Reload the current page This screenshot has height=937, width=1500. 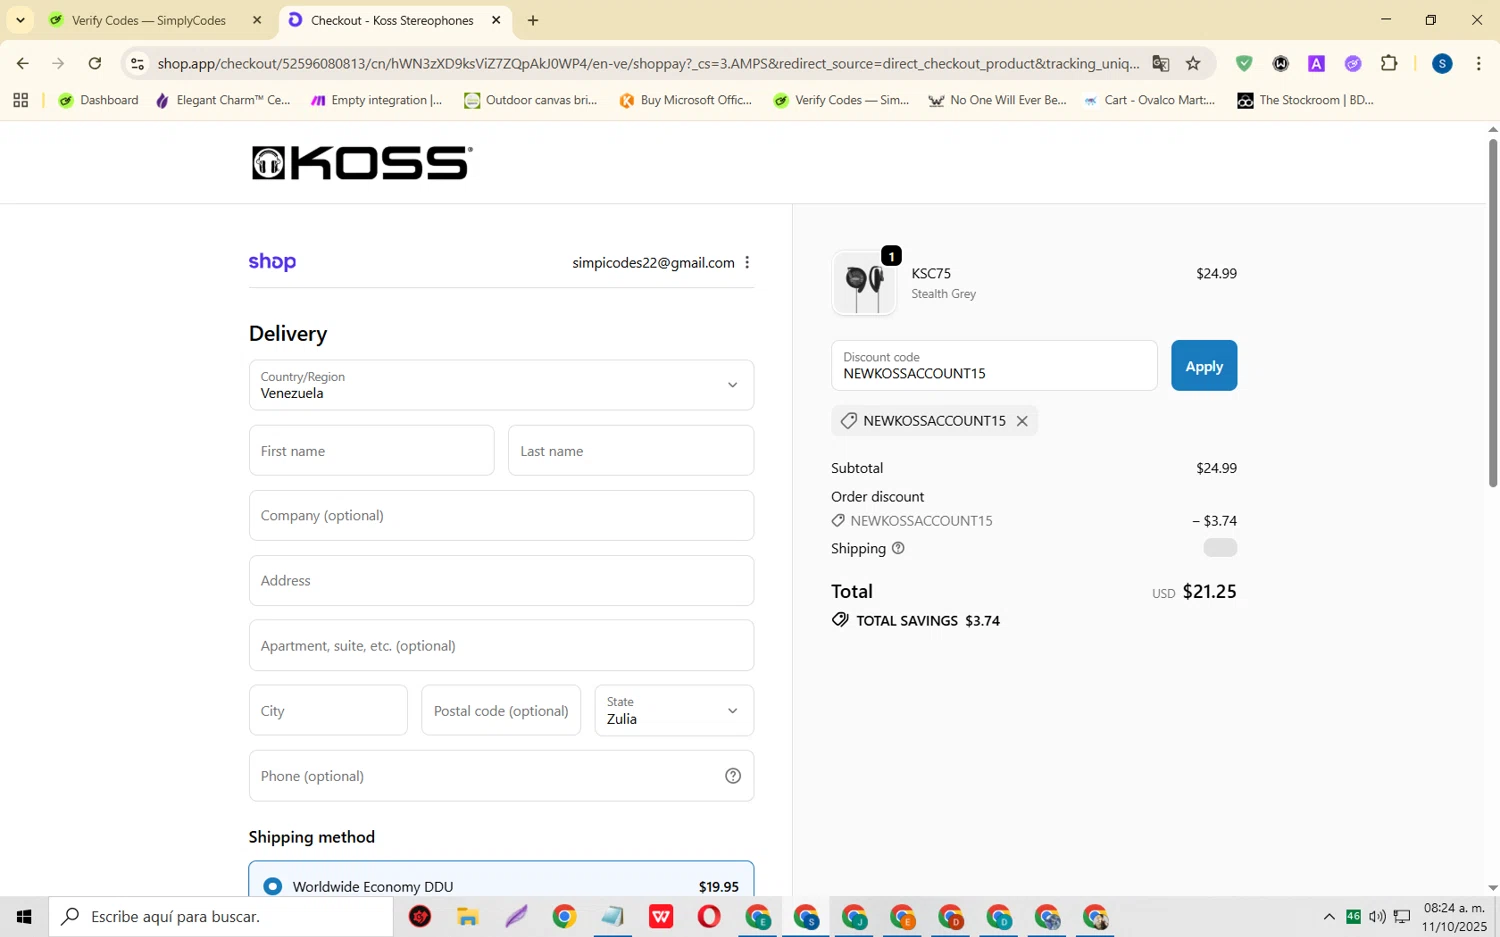tap(95, 64)
